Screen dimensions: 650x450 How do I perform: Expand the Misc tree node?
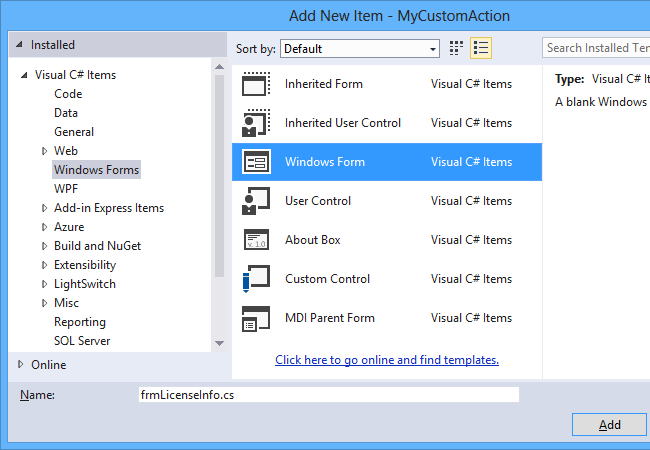(44, 303)
